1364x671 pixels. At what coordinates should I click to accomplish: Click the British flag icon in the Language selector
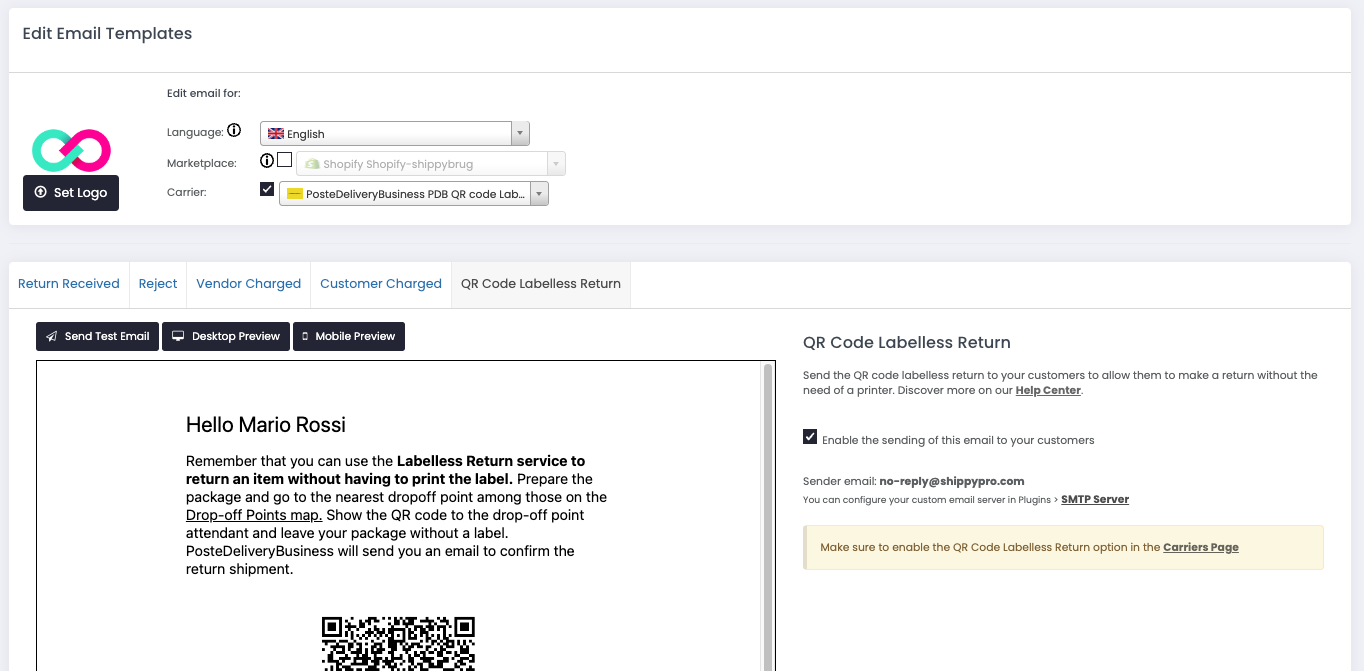[274, 133]
